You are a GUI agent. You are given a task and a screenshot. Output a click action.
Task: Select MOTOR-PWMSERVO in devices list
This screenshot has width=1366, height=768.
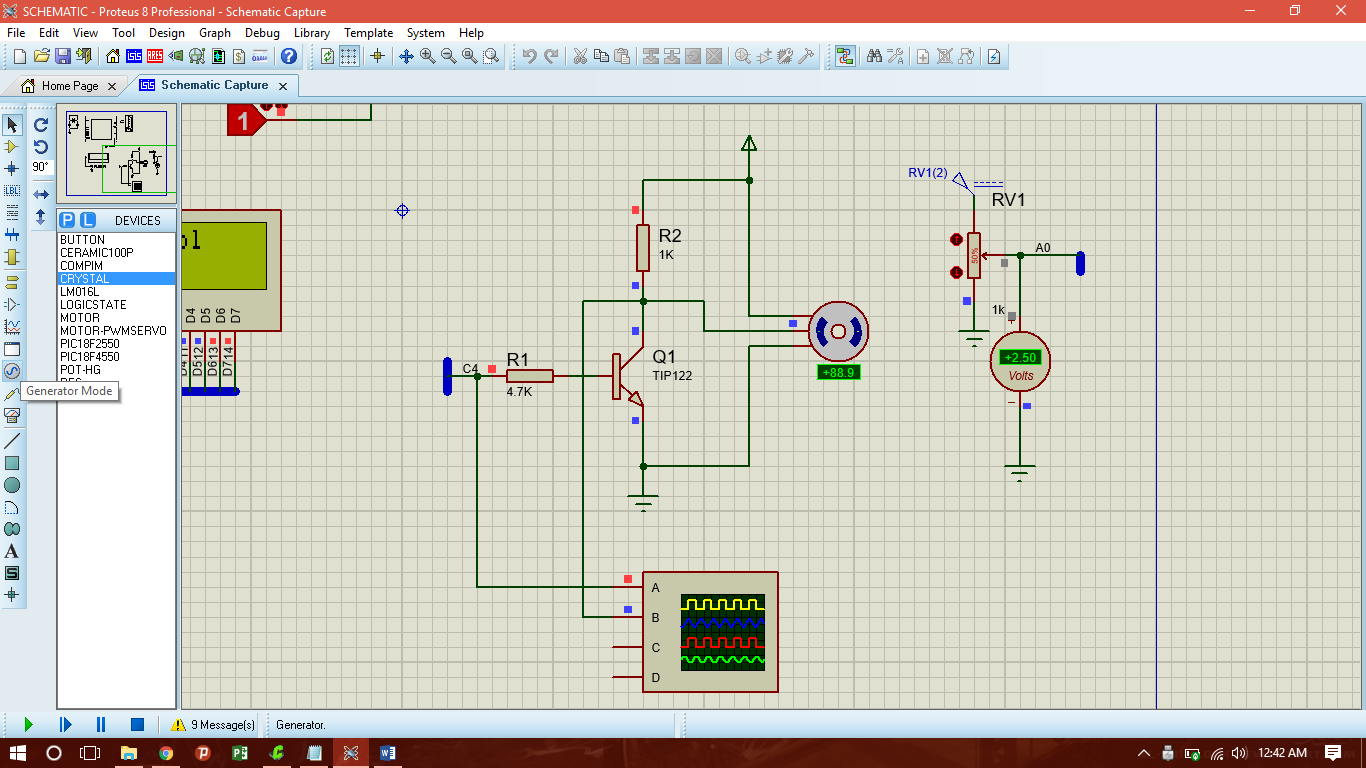(x=116, y=331)
